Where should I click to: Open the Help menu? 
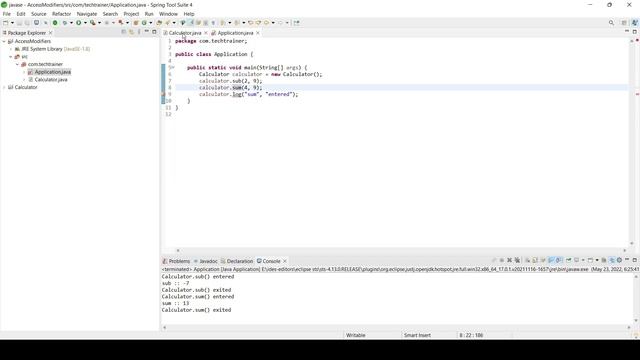(x=189, y=14)
